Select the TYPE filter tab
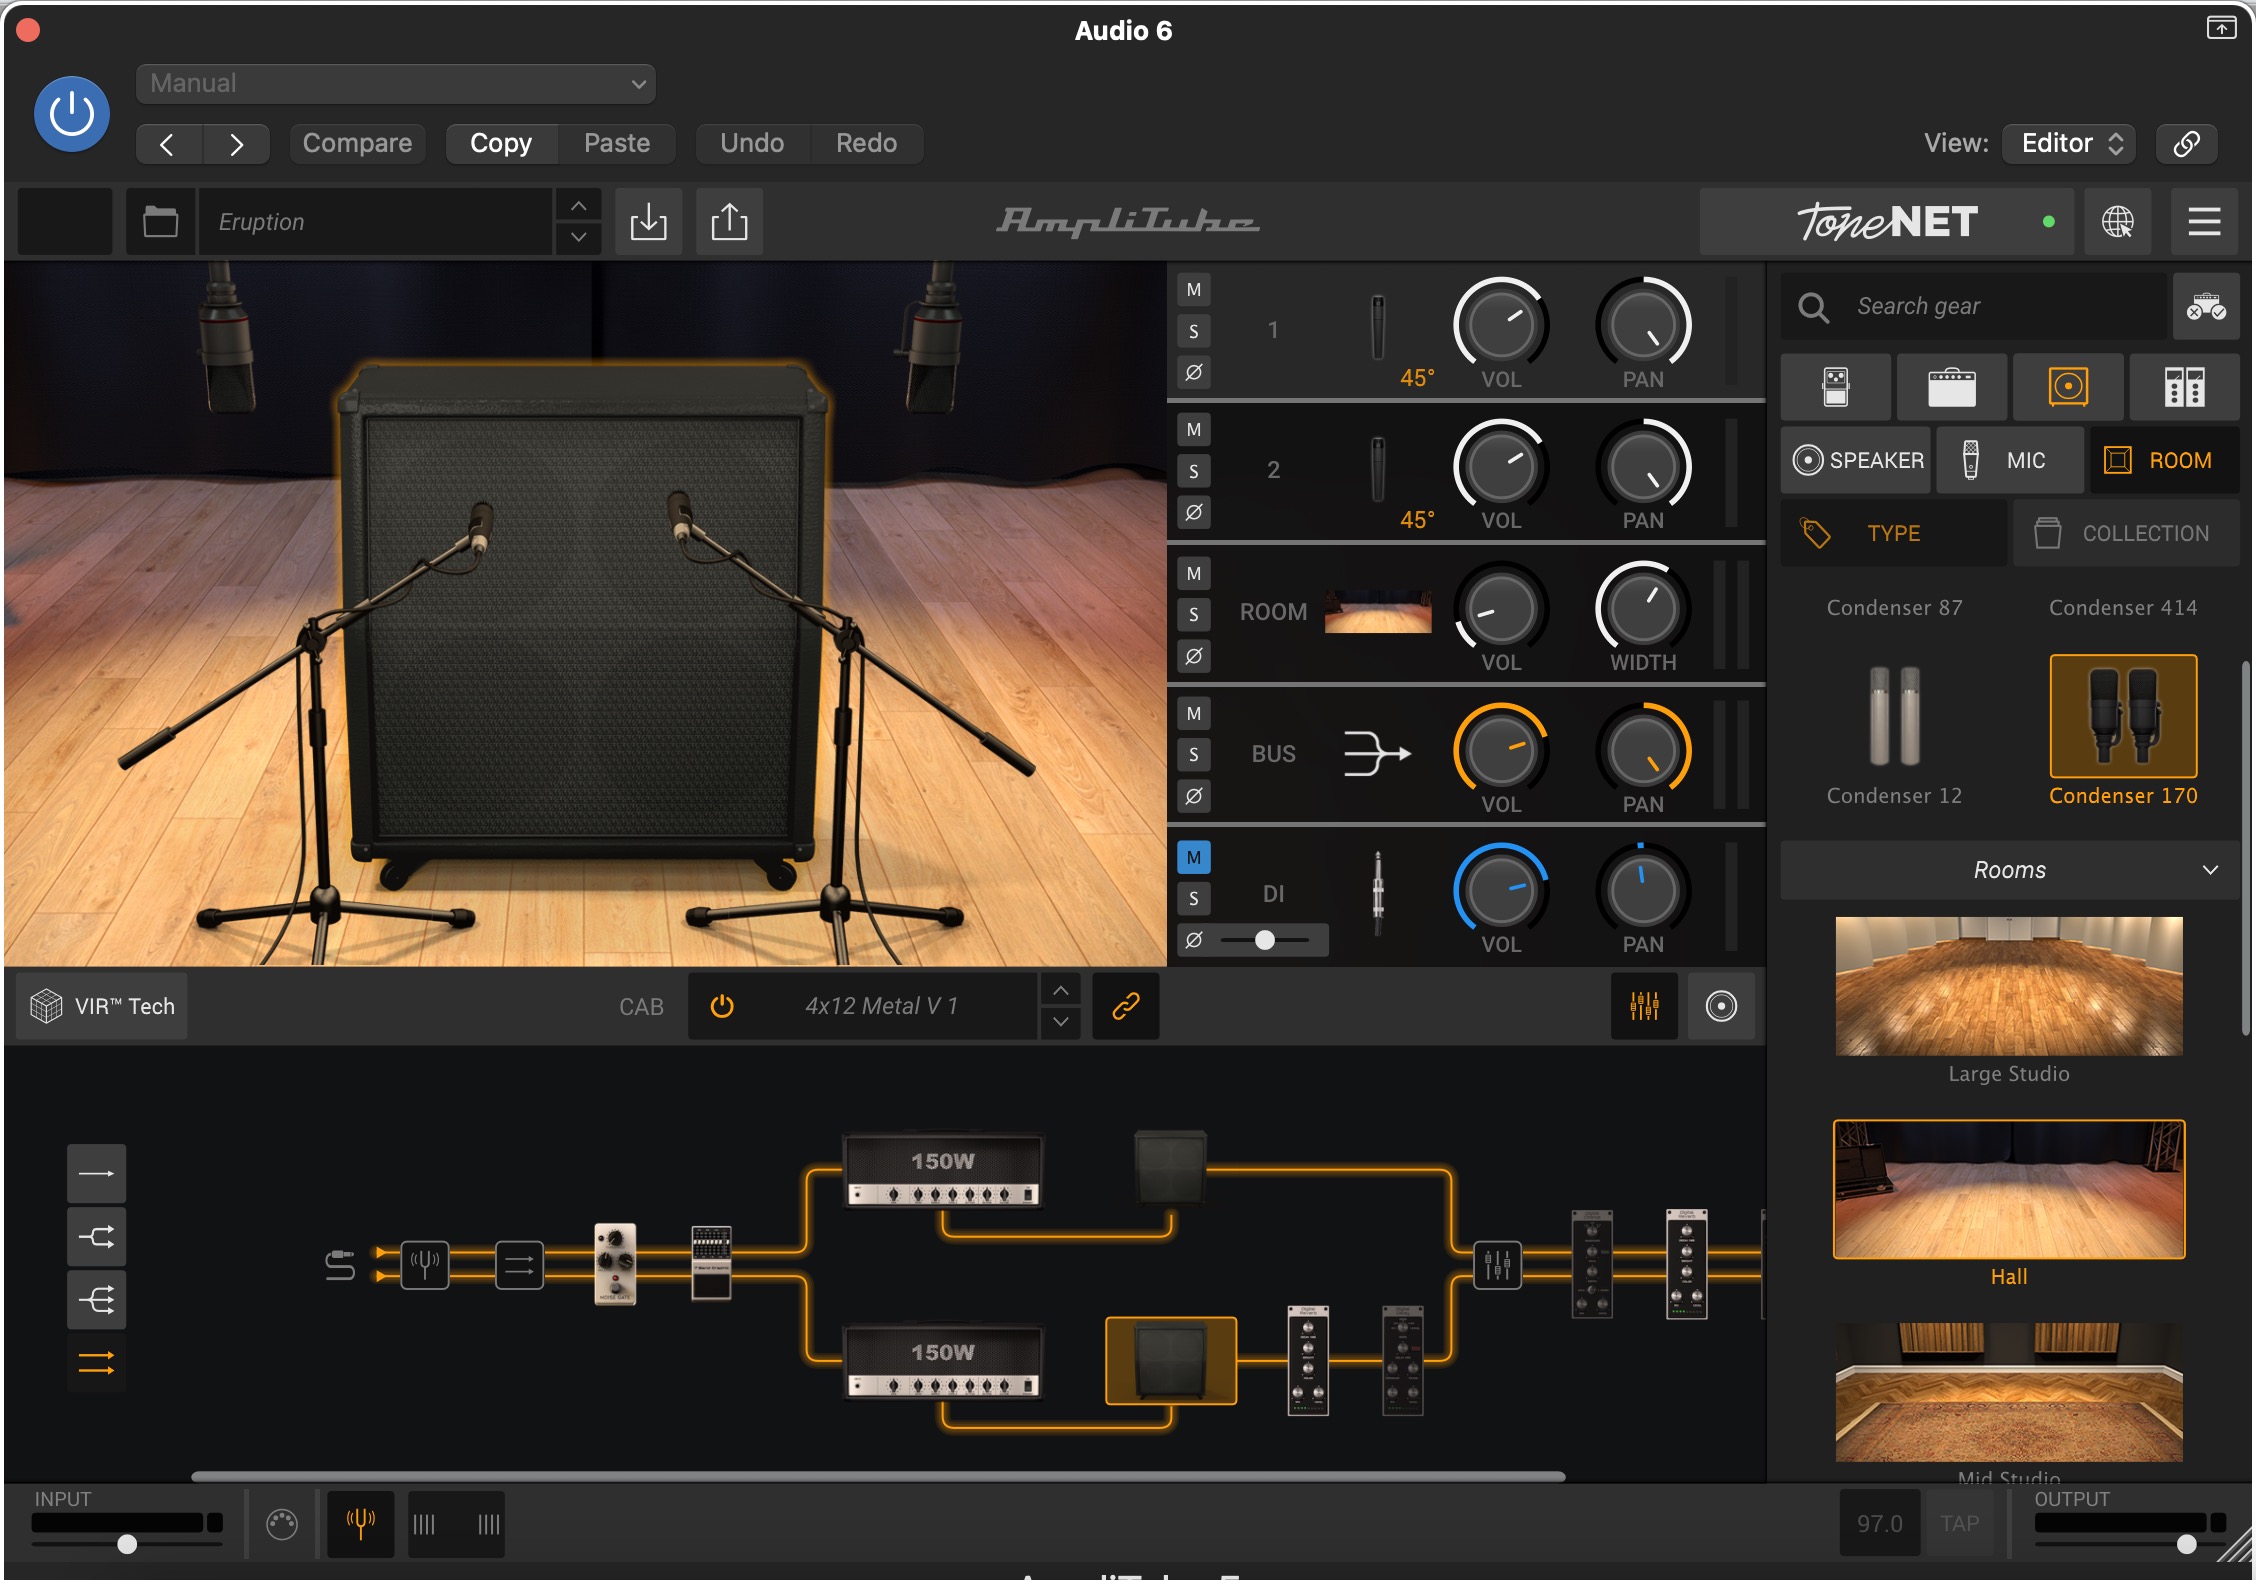The height and width of the screenshot is (1580, 2256). coord(1893,533)
